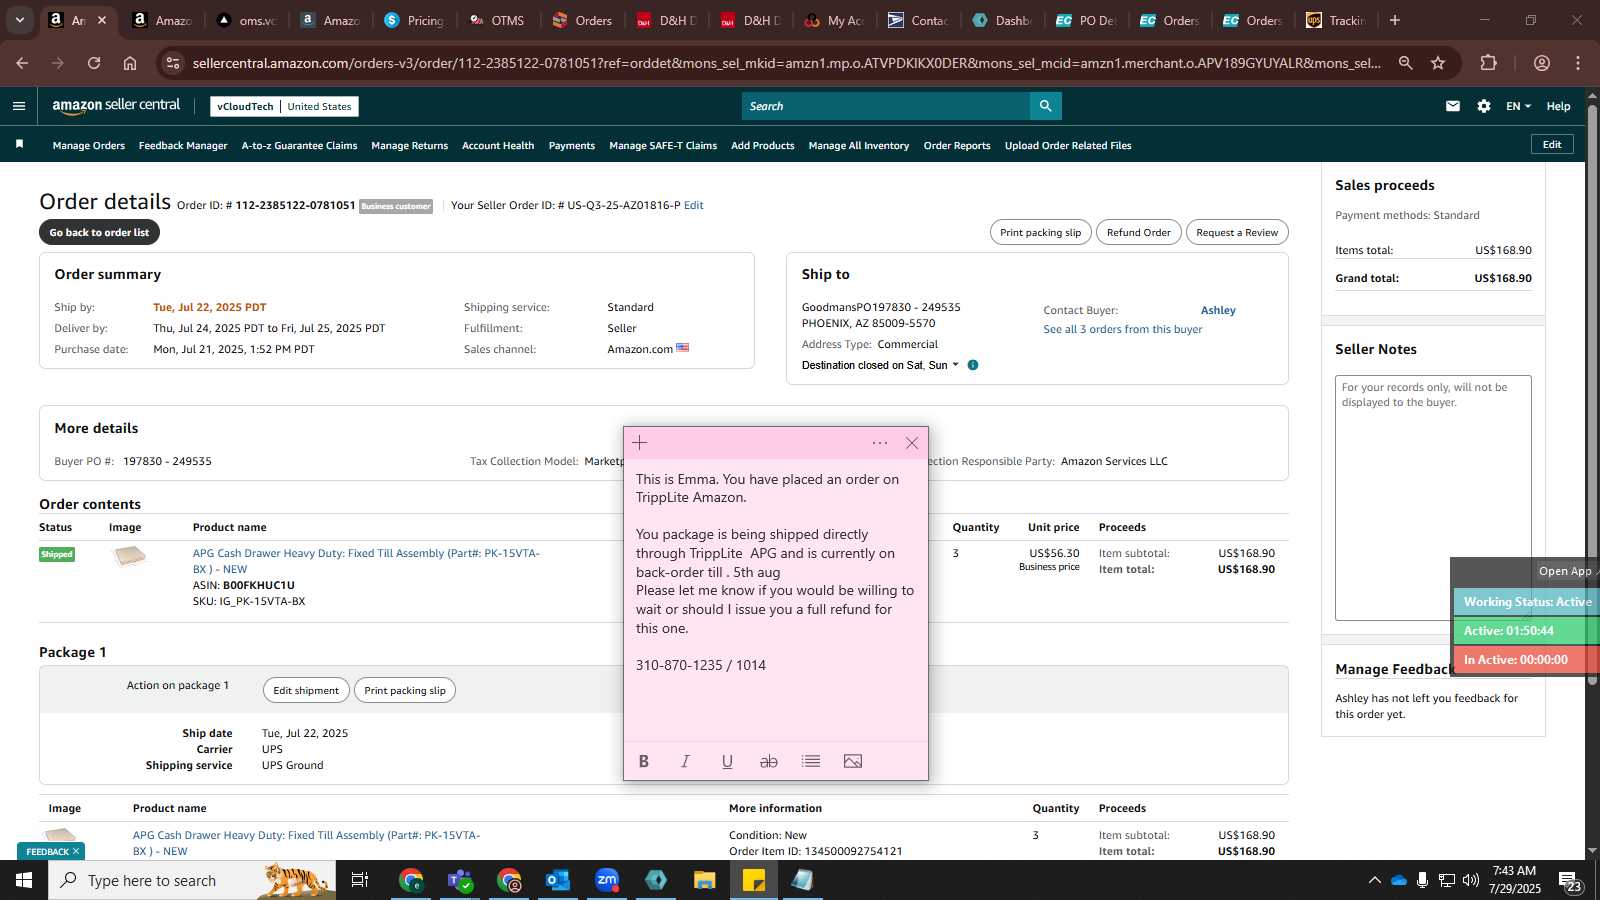Toggle italic in sticky note
Screen dimensions: 1600x900
685,761
